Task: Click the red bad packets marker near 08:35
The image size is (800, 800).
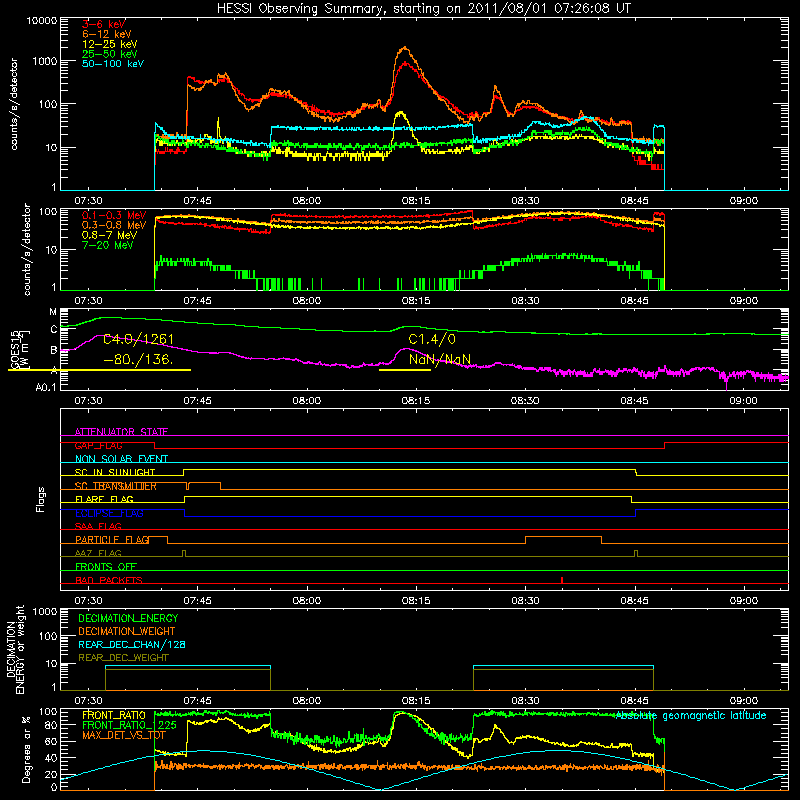Action: tap(562, 580)
